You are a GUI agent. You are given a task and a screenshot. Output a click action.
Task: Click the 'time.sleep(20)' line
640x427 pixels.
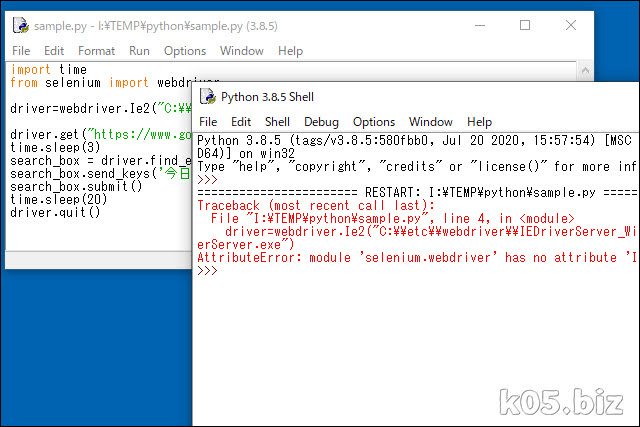coord(58,200)
